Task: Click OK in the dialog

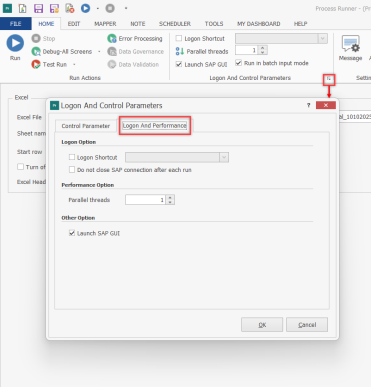Action: 262,325
